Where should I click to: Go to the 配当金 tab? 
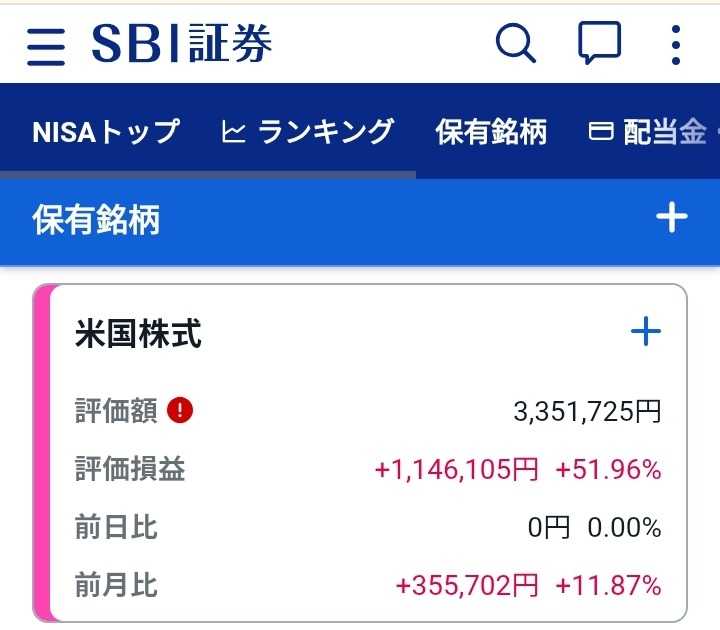click(x=665, y=132)
